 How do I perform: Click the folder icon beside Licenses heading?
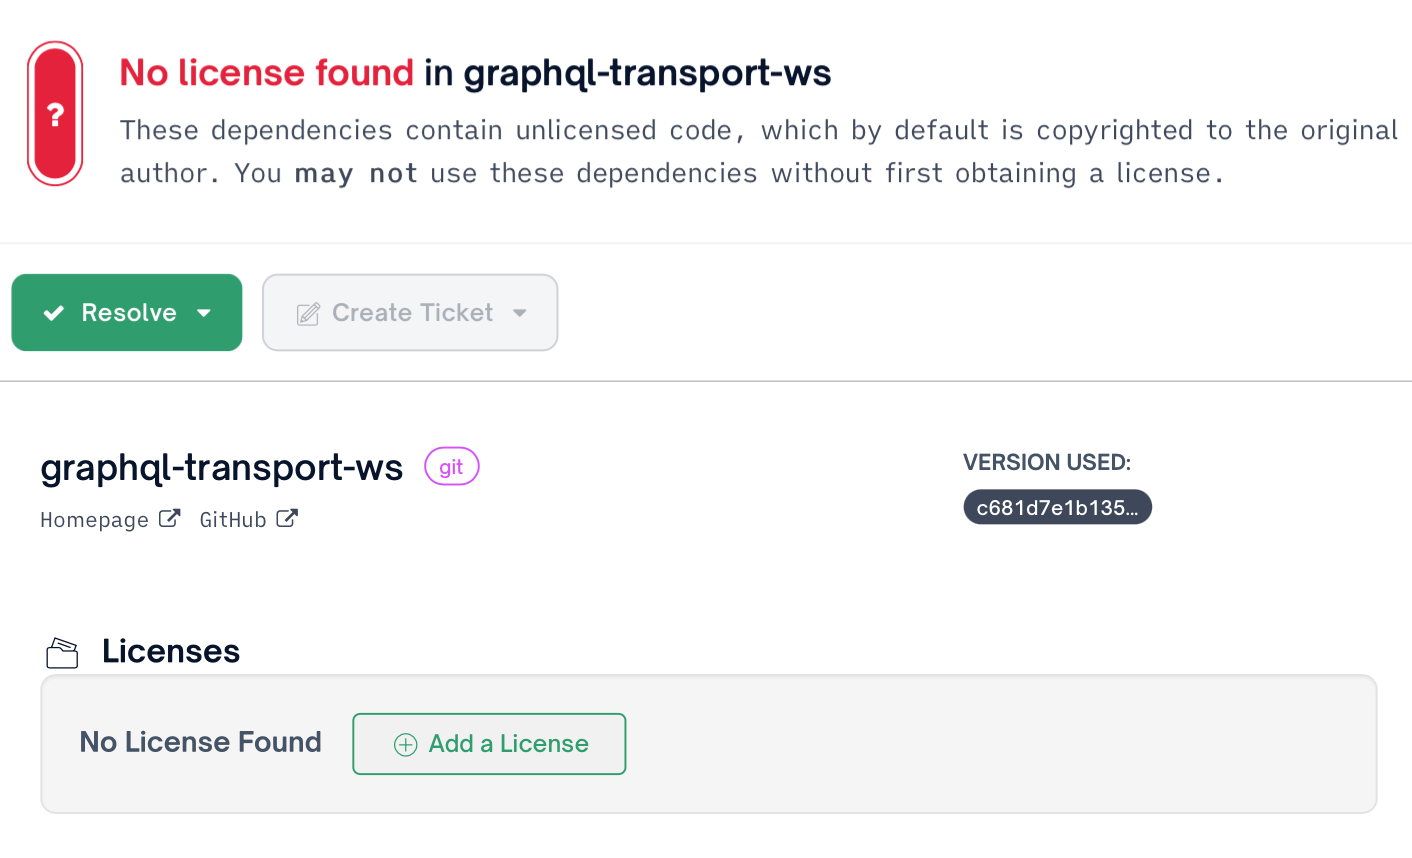[61, 651]
